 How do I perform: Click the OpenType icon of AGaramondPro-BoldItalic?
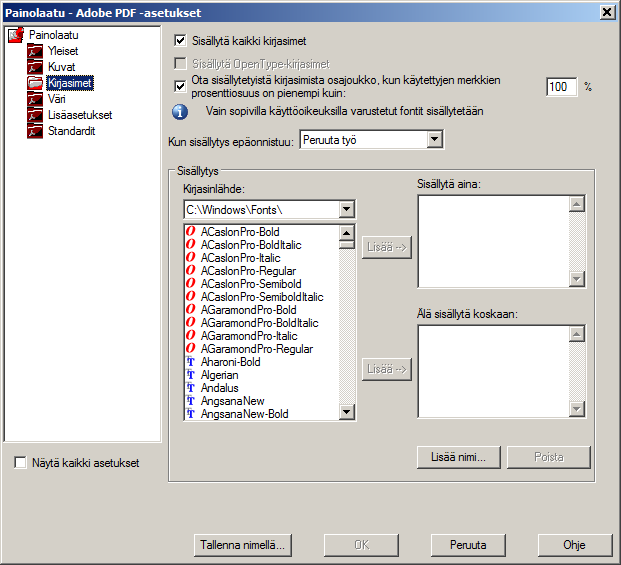click(190, 323)
